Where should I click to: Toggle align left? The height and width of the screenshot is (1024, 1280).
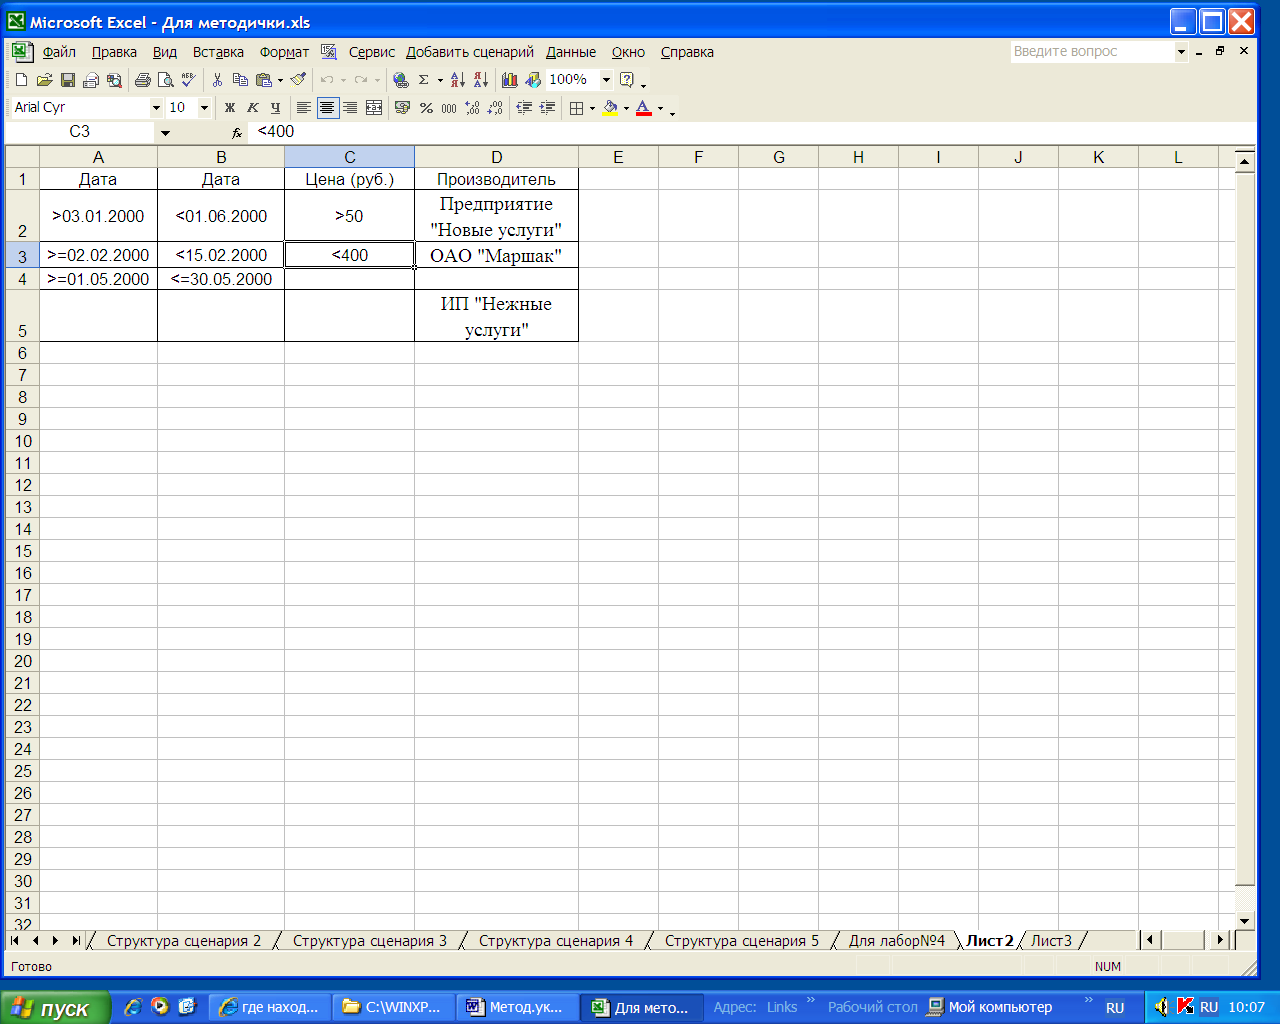tap(304, 108)
